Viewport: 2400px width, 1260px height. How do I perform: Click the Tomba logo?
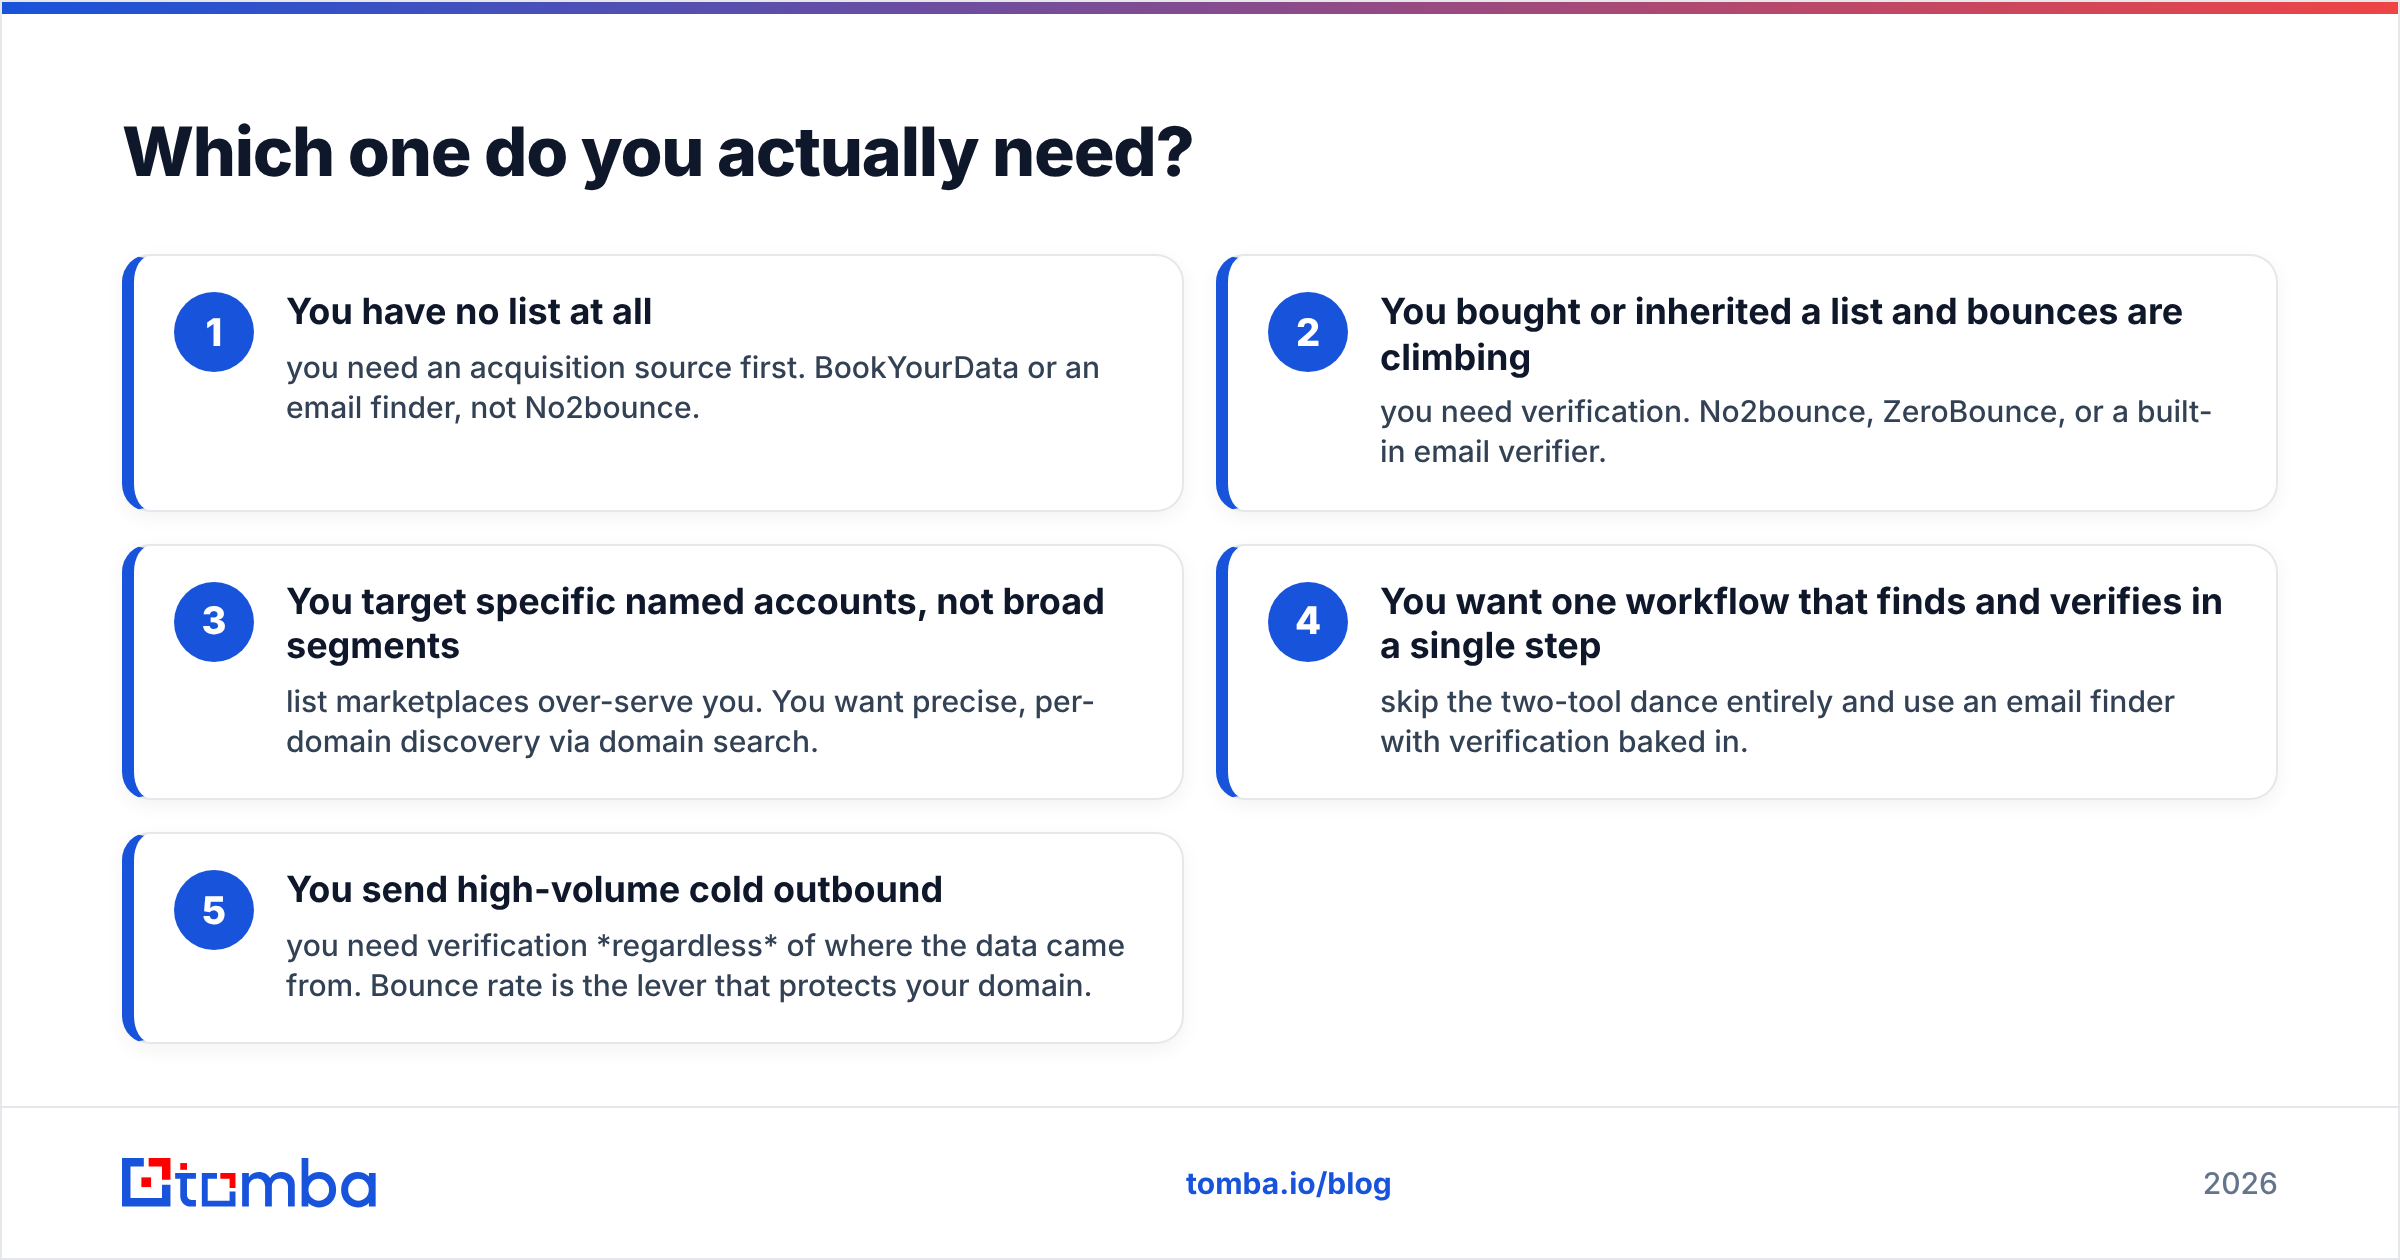click(249, 1183)
